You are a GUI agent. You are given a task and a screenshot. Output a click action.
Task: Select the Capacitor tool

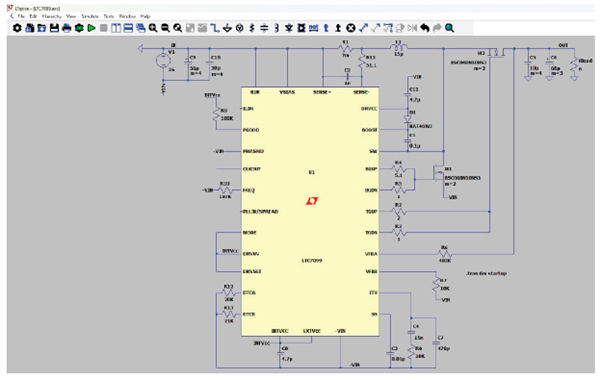pos(264,28)
